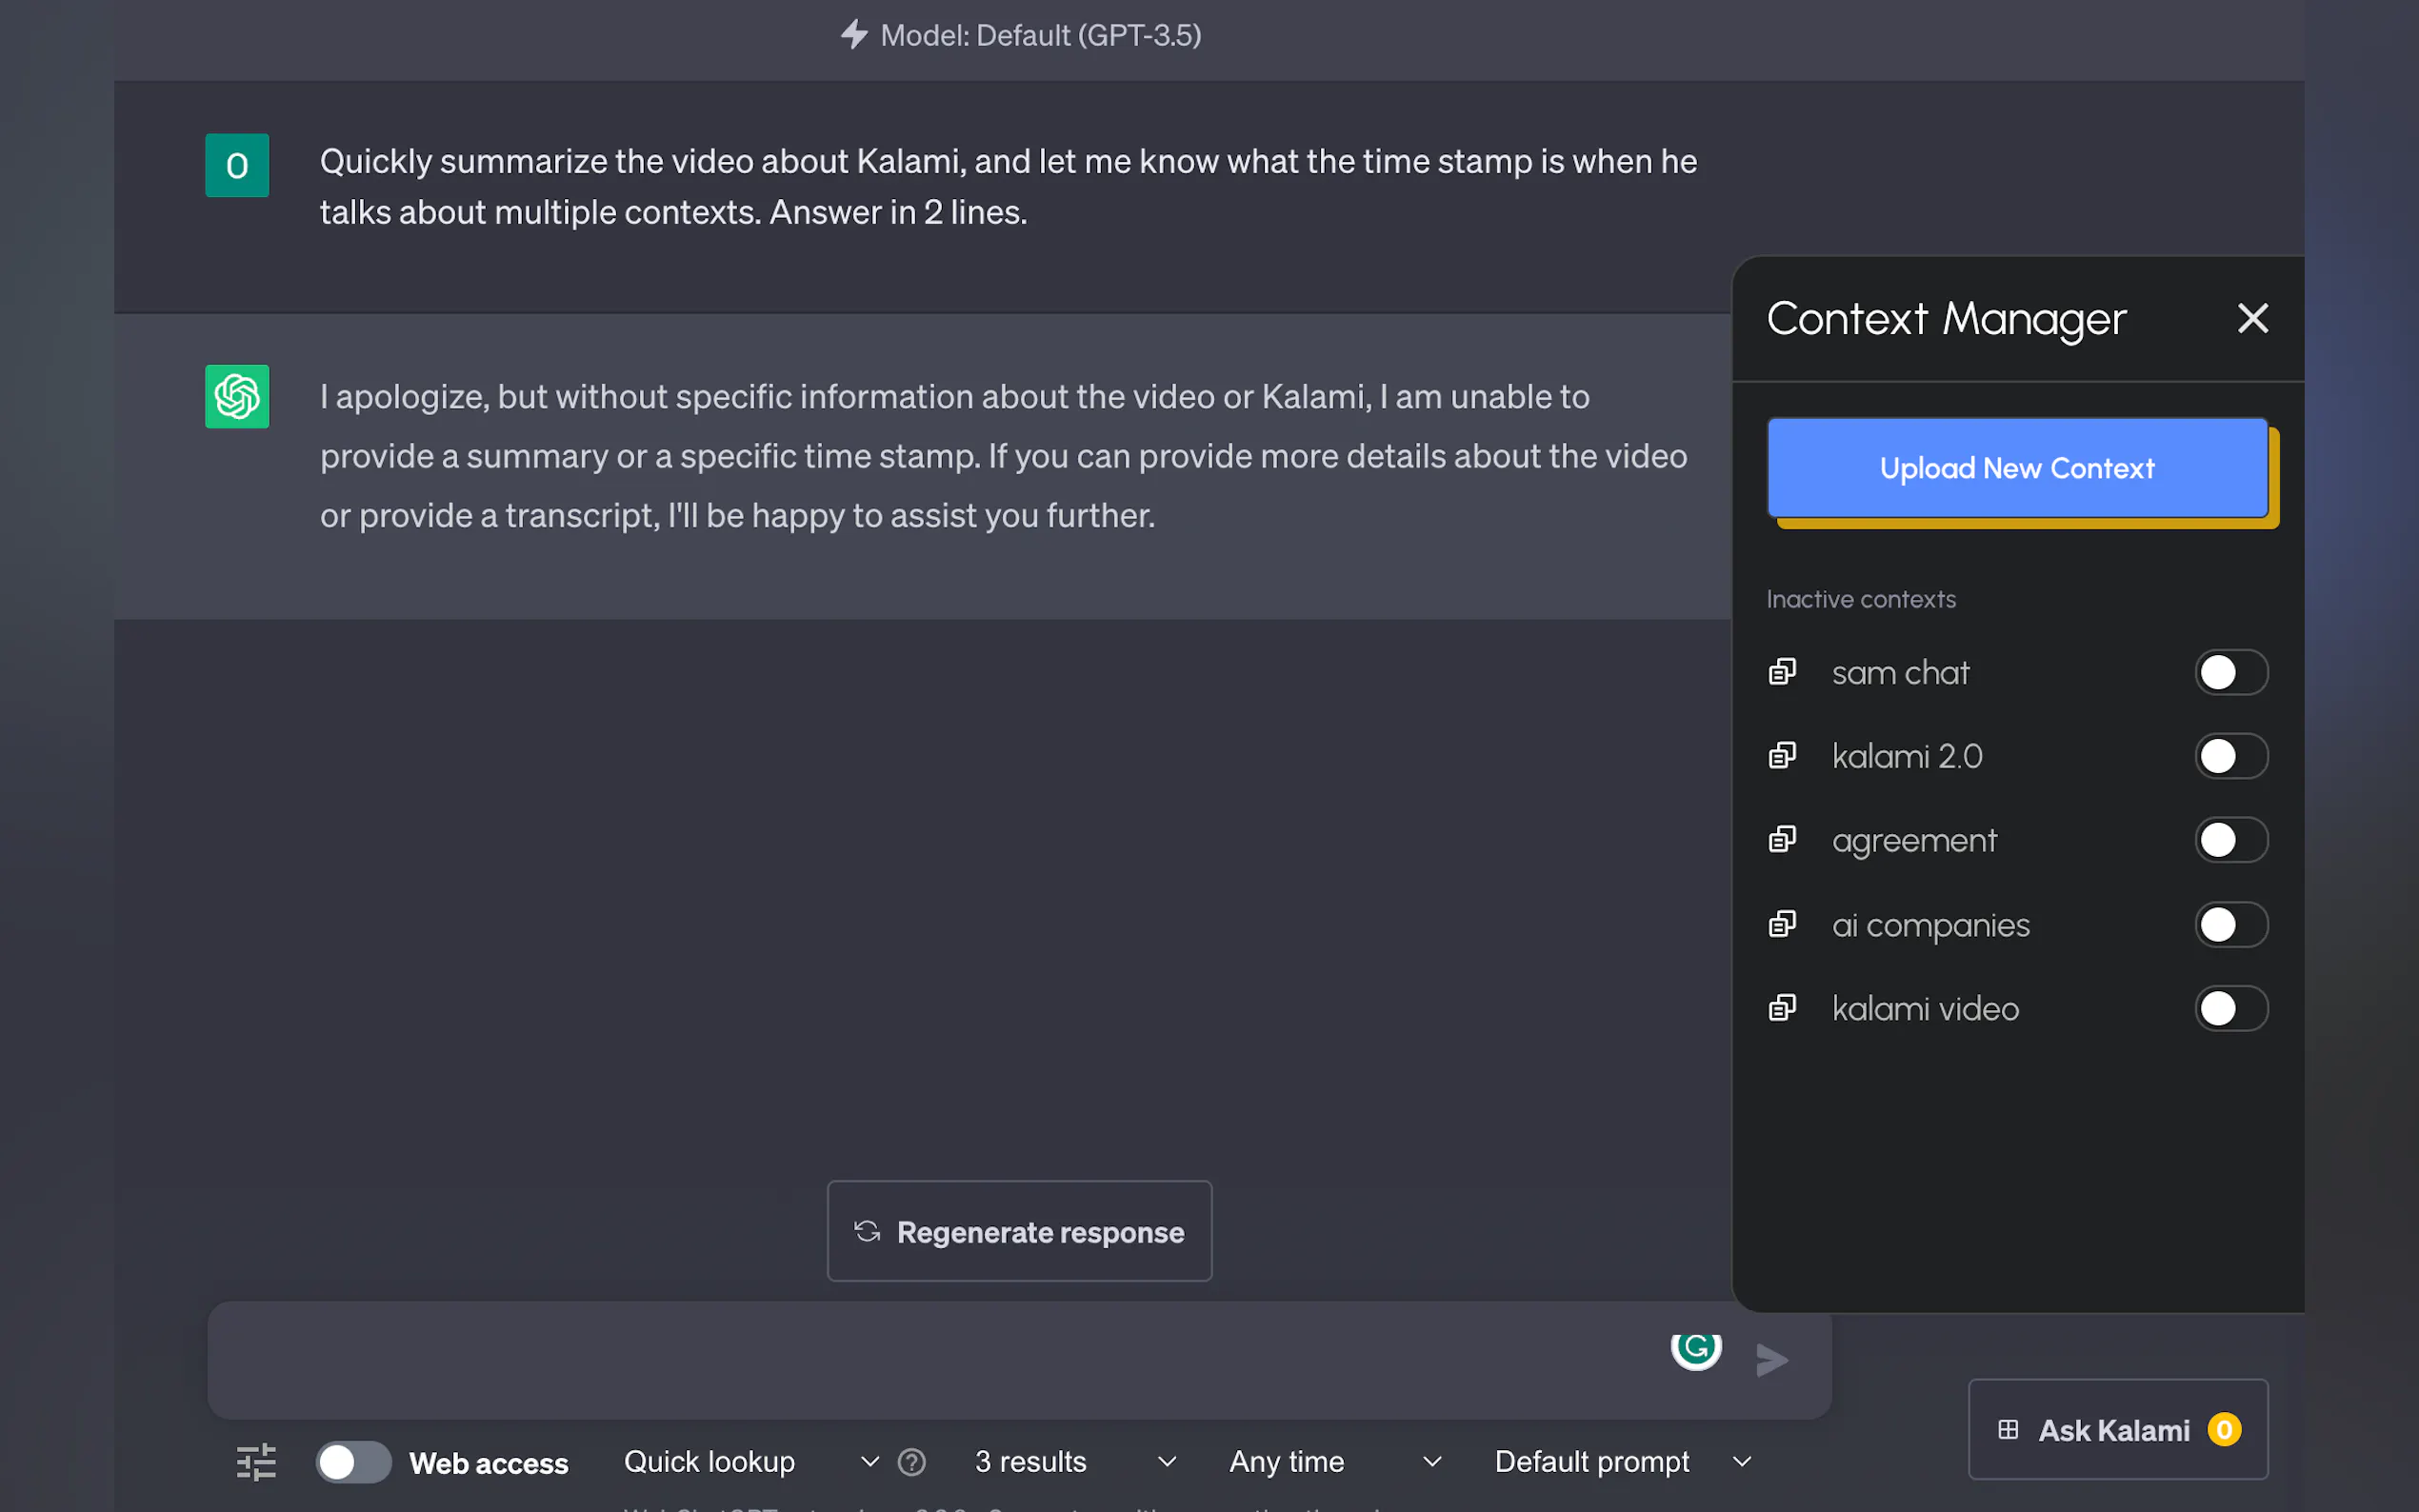Click document icon beside sam chat

tap(1782, 672)
